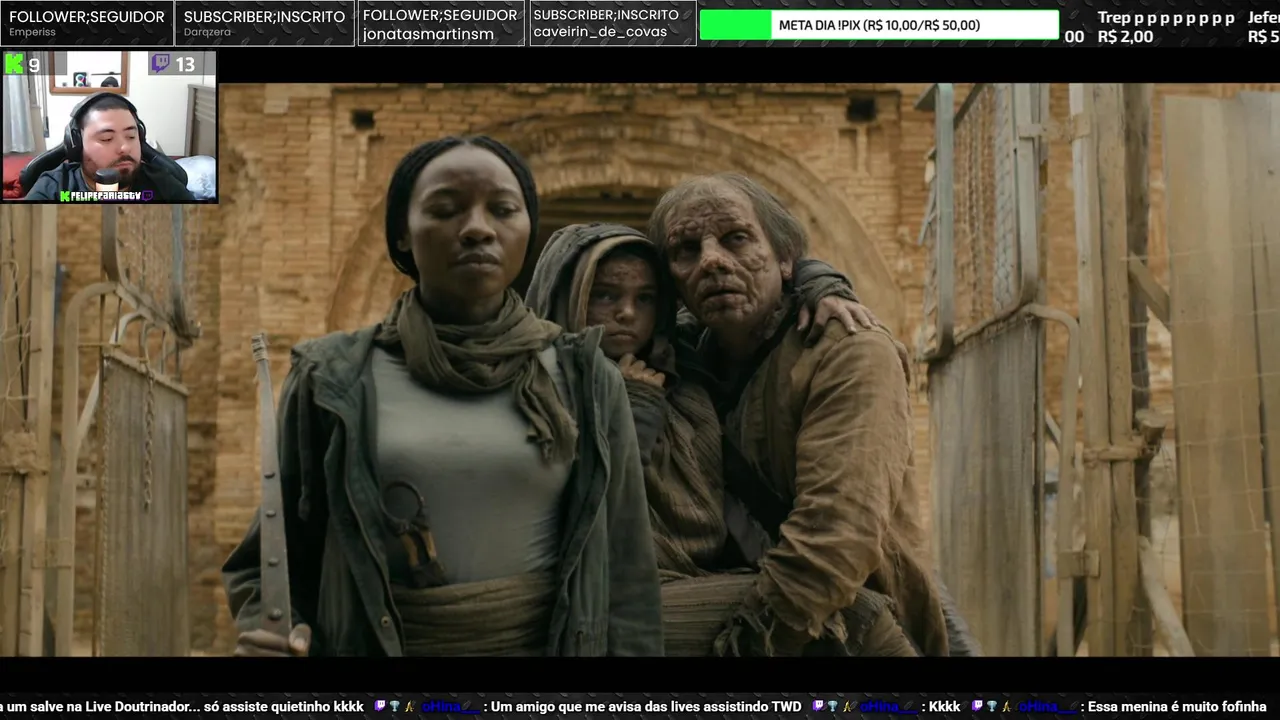Click the green Kick logo beside 9

coord(15,64)
